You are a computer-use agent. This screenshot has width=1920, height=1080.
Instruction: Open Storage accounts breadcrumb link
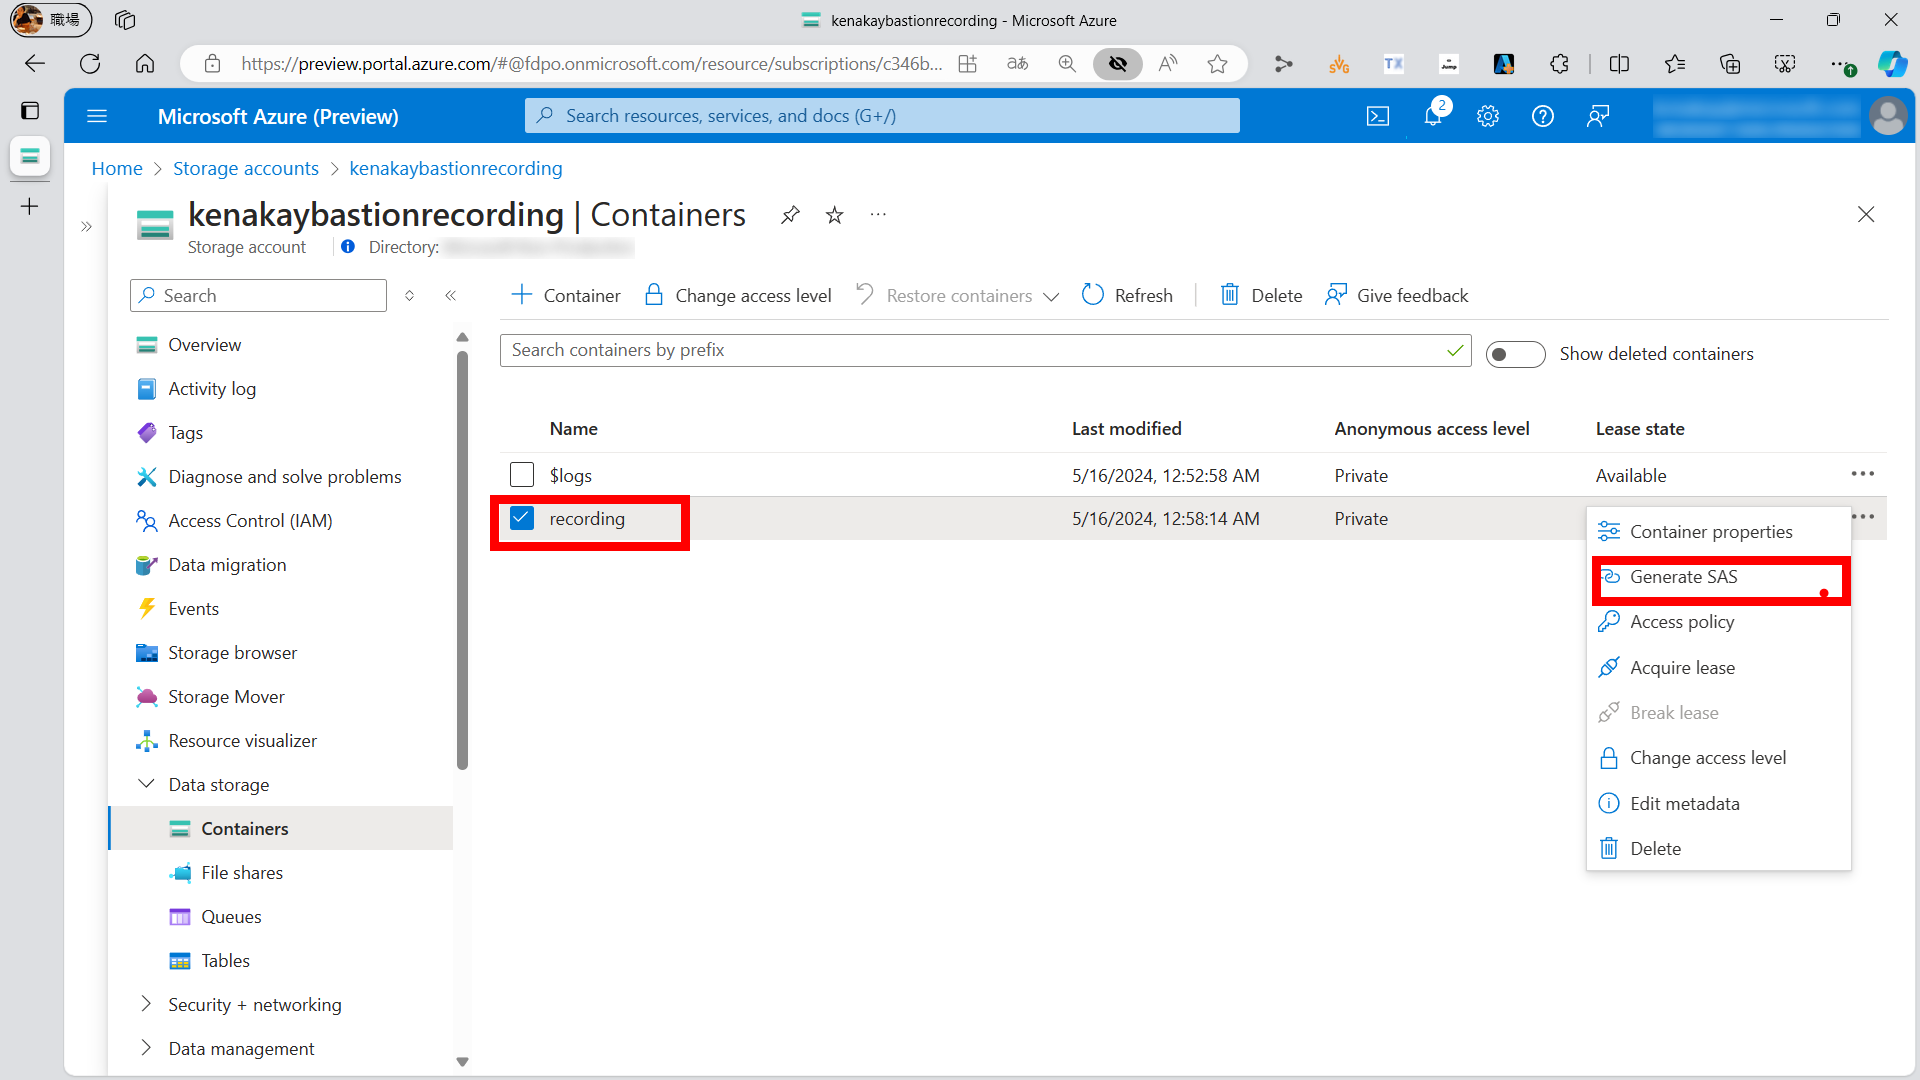(246, 168)
